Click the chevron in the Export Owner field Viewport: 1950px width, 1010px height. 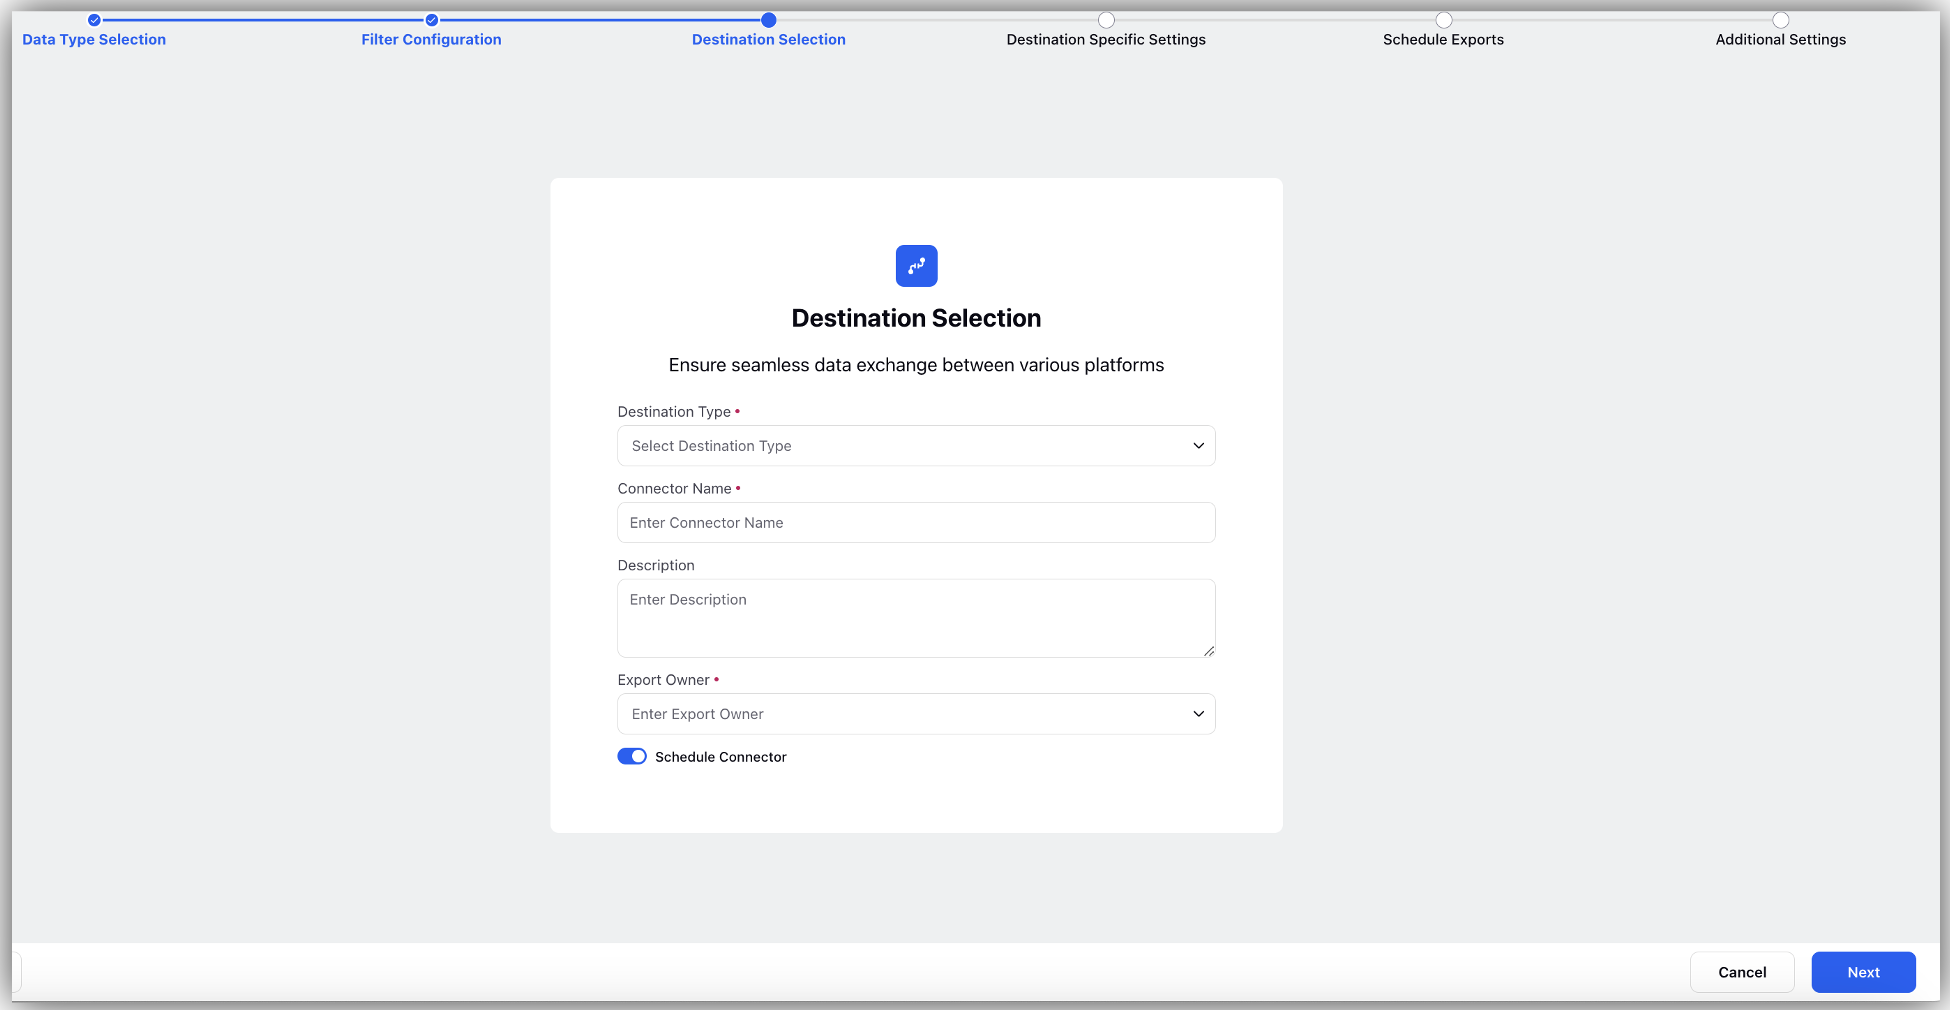tap(1198, 714)
